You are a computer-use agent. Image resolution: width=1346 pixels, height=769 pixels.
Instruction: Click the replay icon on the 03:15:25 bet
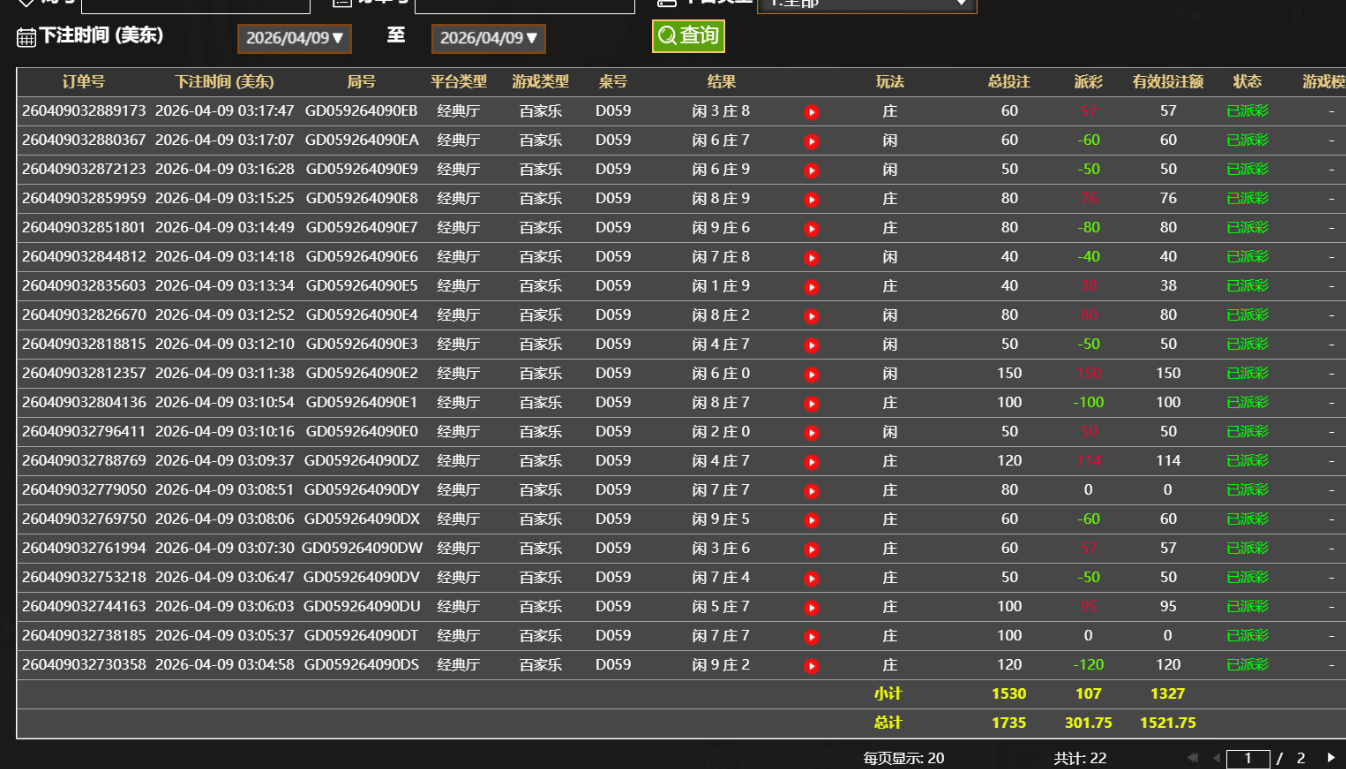[811, 199]
